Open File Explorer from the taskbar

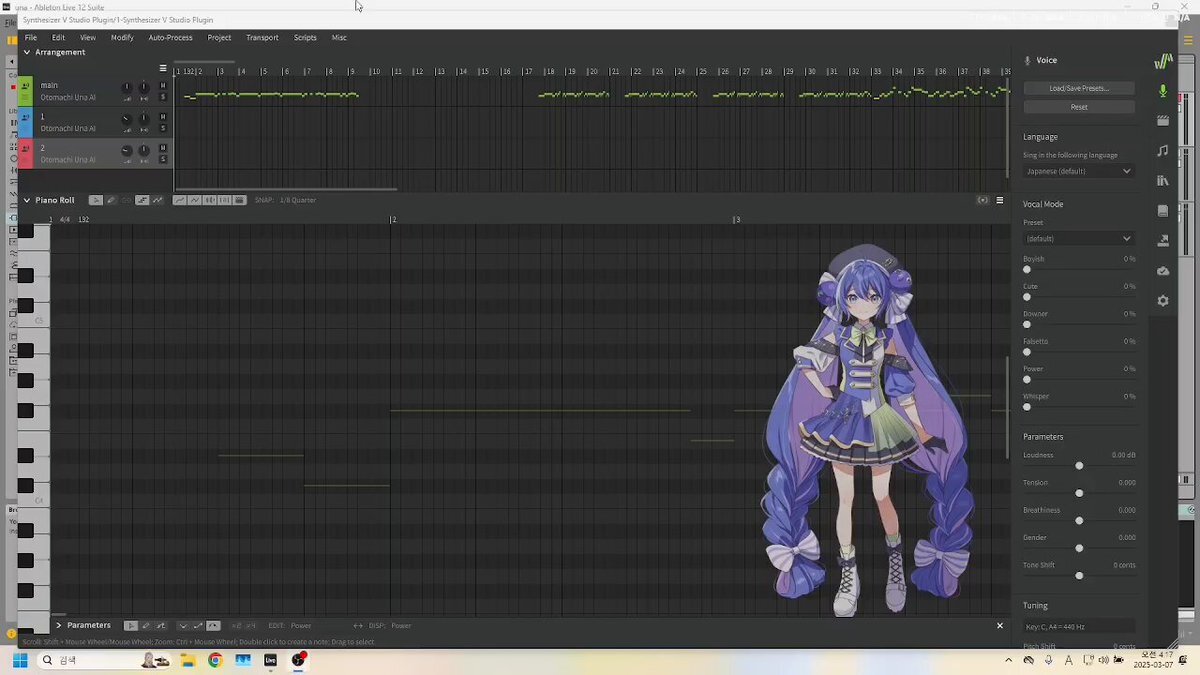(x=187, y=660)
